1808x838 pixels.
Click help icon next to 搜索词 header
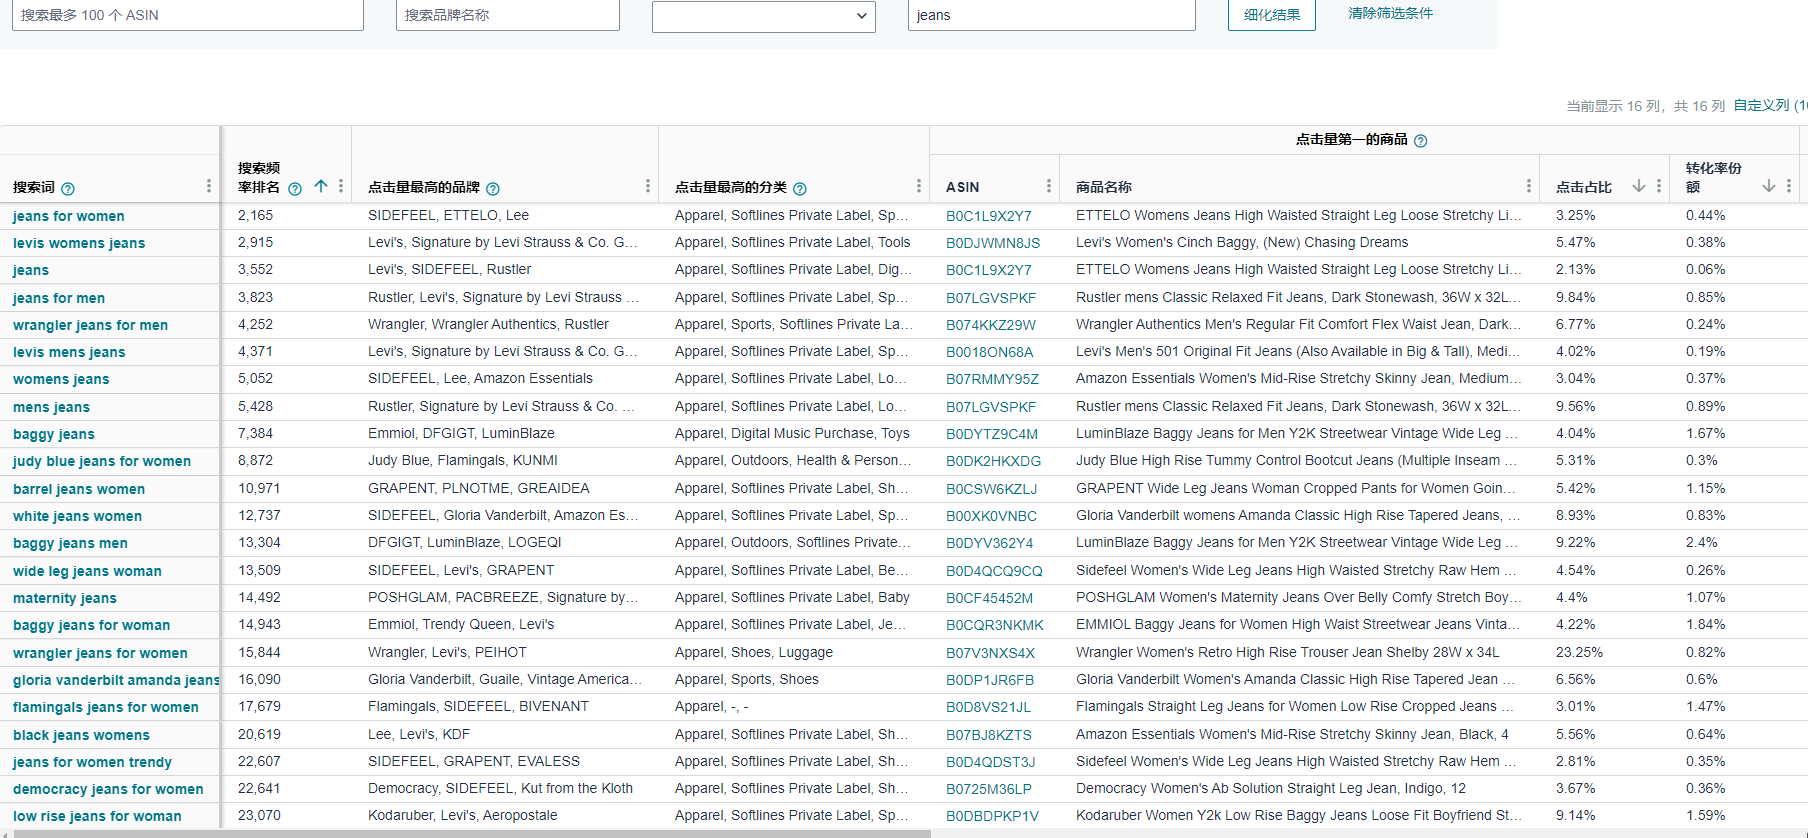(x=68, y=188)
